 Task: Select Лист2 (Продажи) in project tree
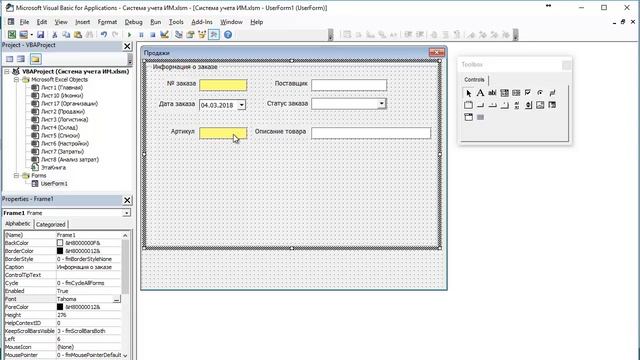coord(63,111)
